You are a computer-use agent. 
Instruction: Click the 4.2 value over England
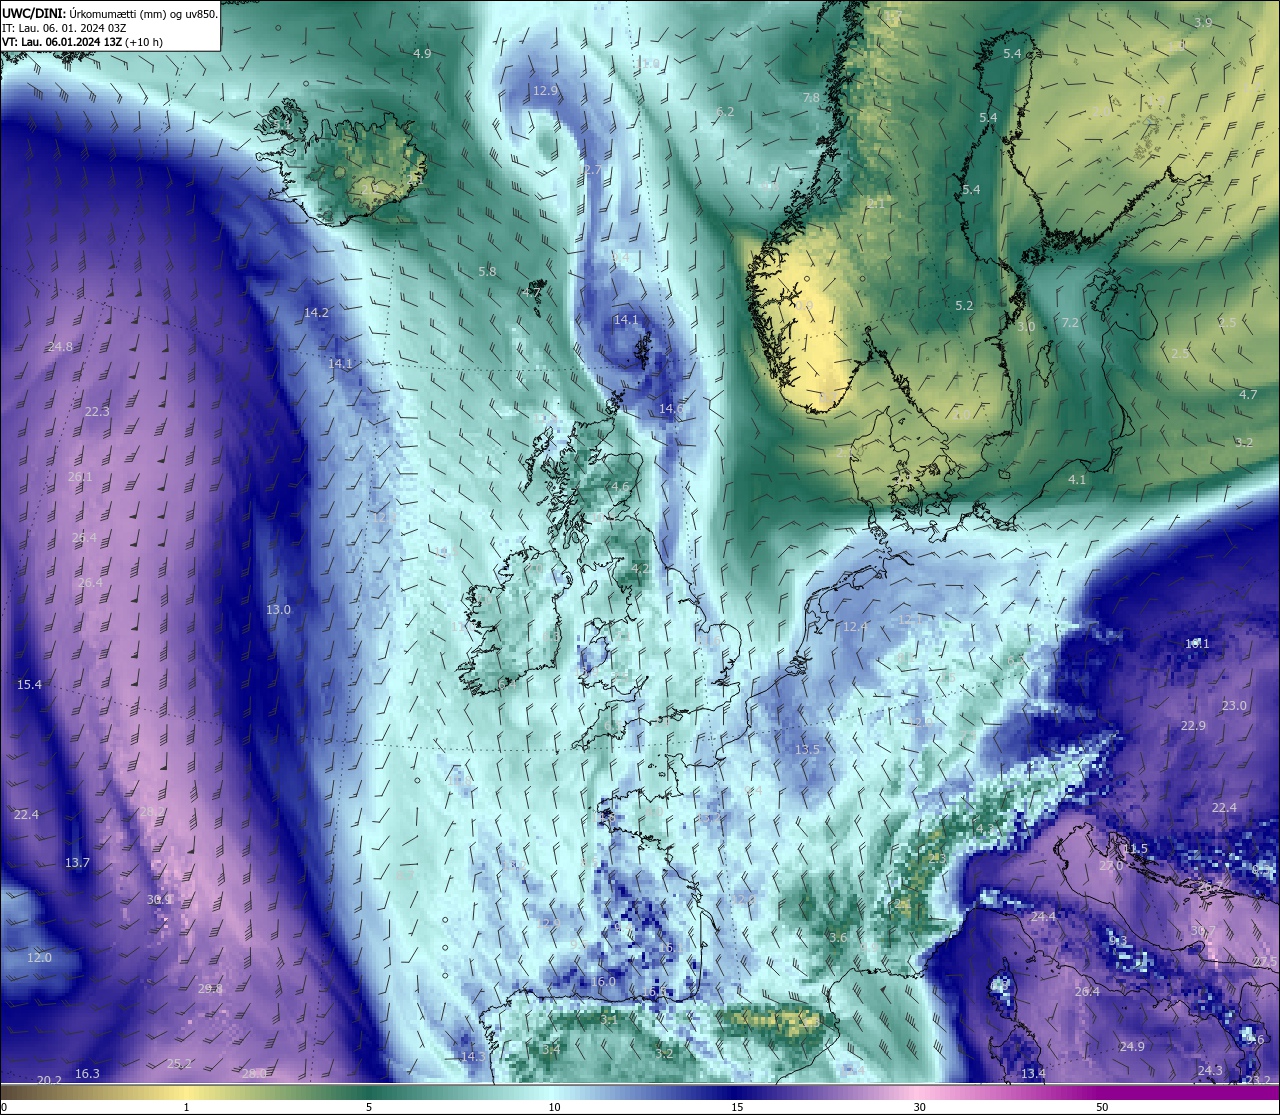click(x=640, y=569)
